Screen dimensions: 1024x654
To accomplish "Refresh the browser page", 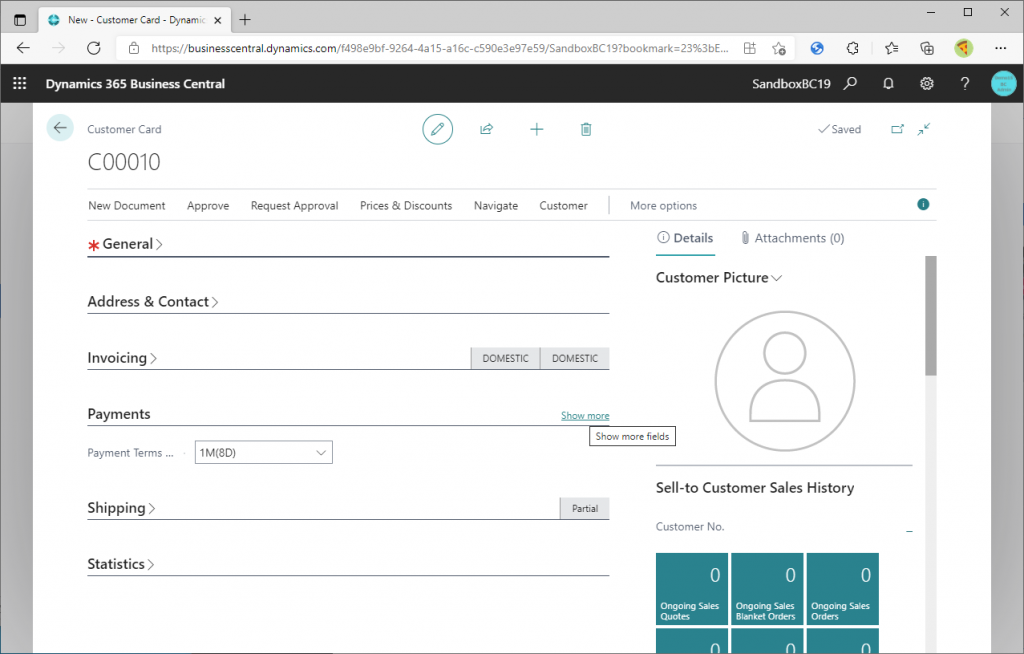I will point(94,48).
